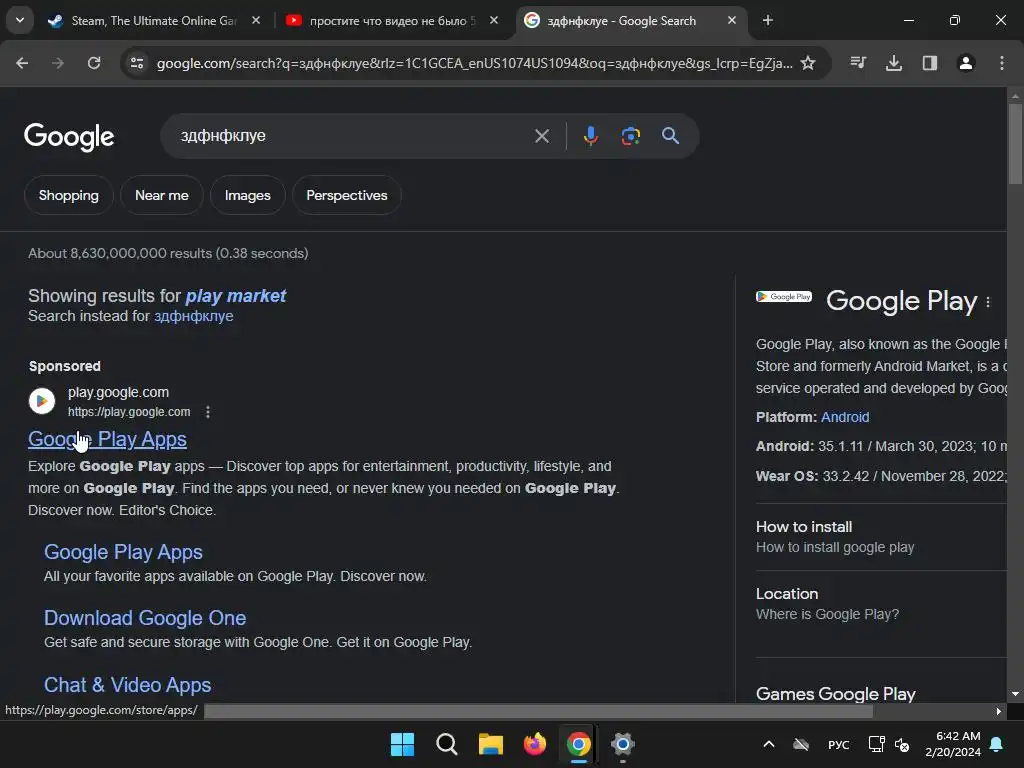Click the horizontal scrollbar right arrow
The width and height of the screenshot is (1024, 768).
click(998, 711)
